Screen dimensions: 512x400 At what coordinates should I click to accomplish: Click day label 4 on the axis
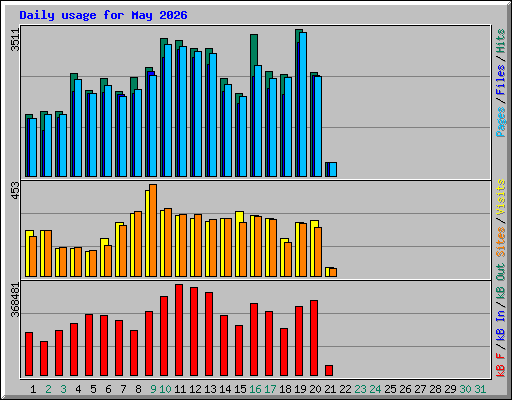point(78,389)
